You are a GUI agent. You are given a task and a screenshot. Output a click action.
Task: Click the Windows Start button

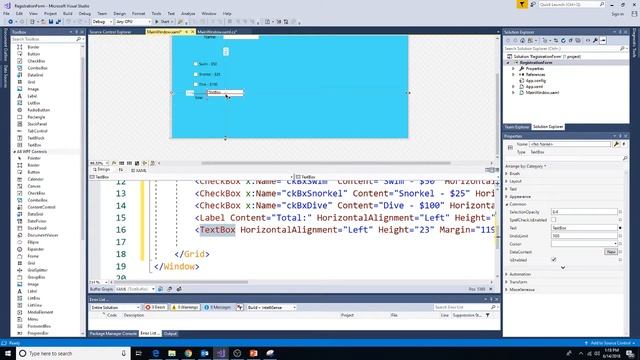pos(8,353)
